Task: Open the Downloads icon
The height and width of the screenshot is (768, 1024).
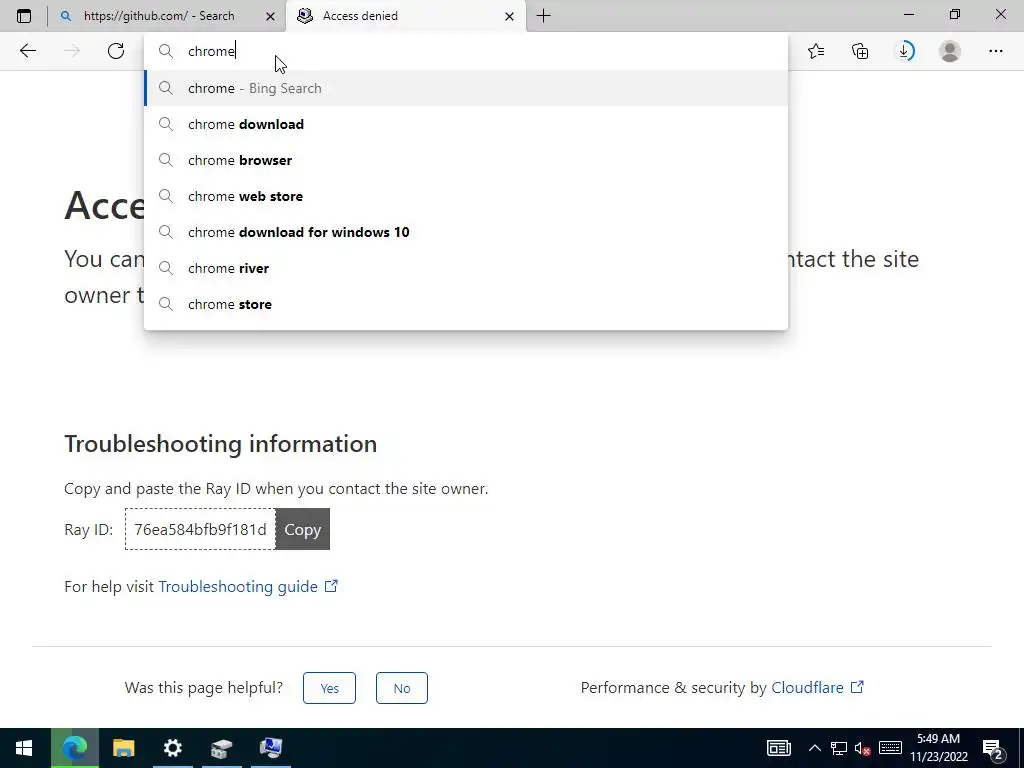Action: pos(904,51)
